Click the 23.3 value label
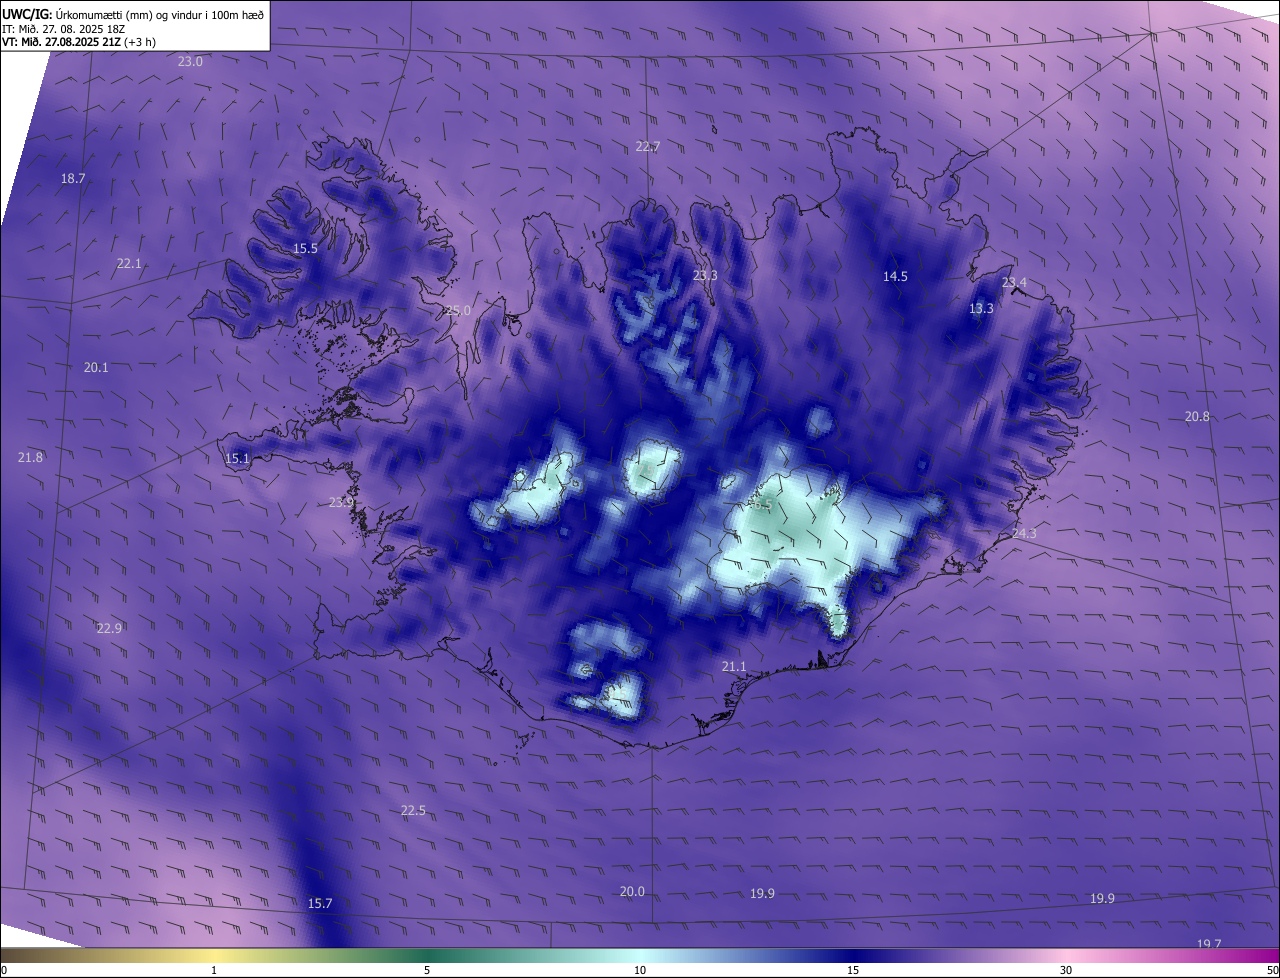This screenshot has width=1280, height=978. pyautogui.click(x=705, y=276)
